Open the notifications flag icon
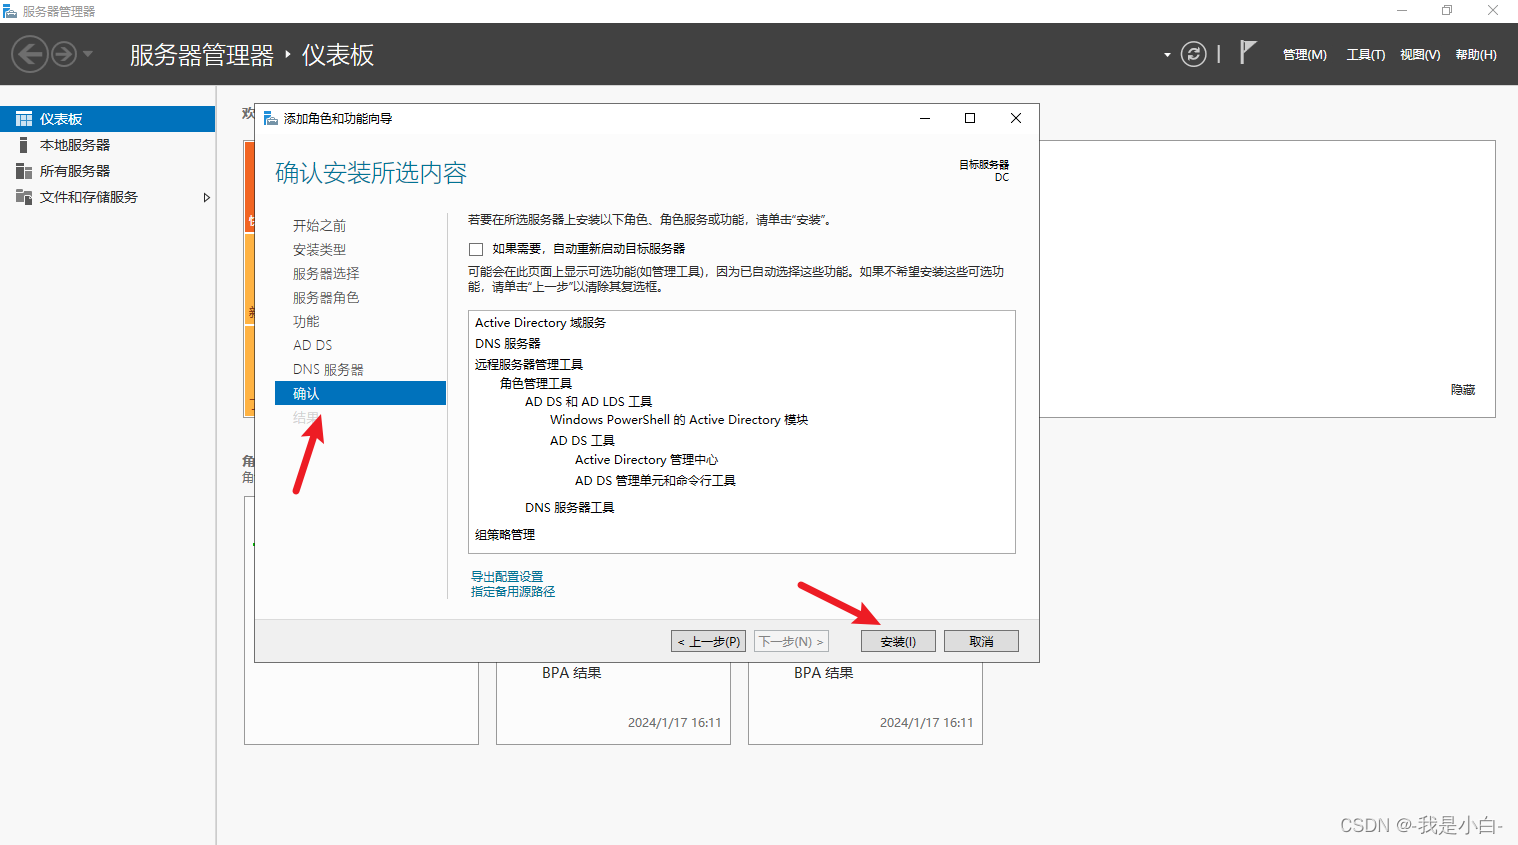The height and width of the screenshot is (845, 1518). tap(1247, 52)
